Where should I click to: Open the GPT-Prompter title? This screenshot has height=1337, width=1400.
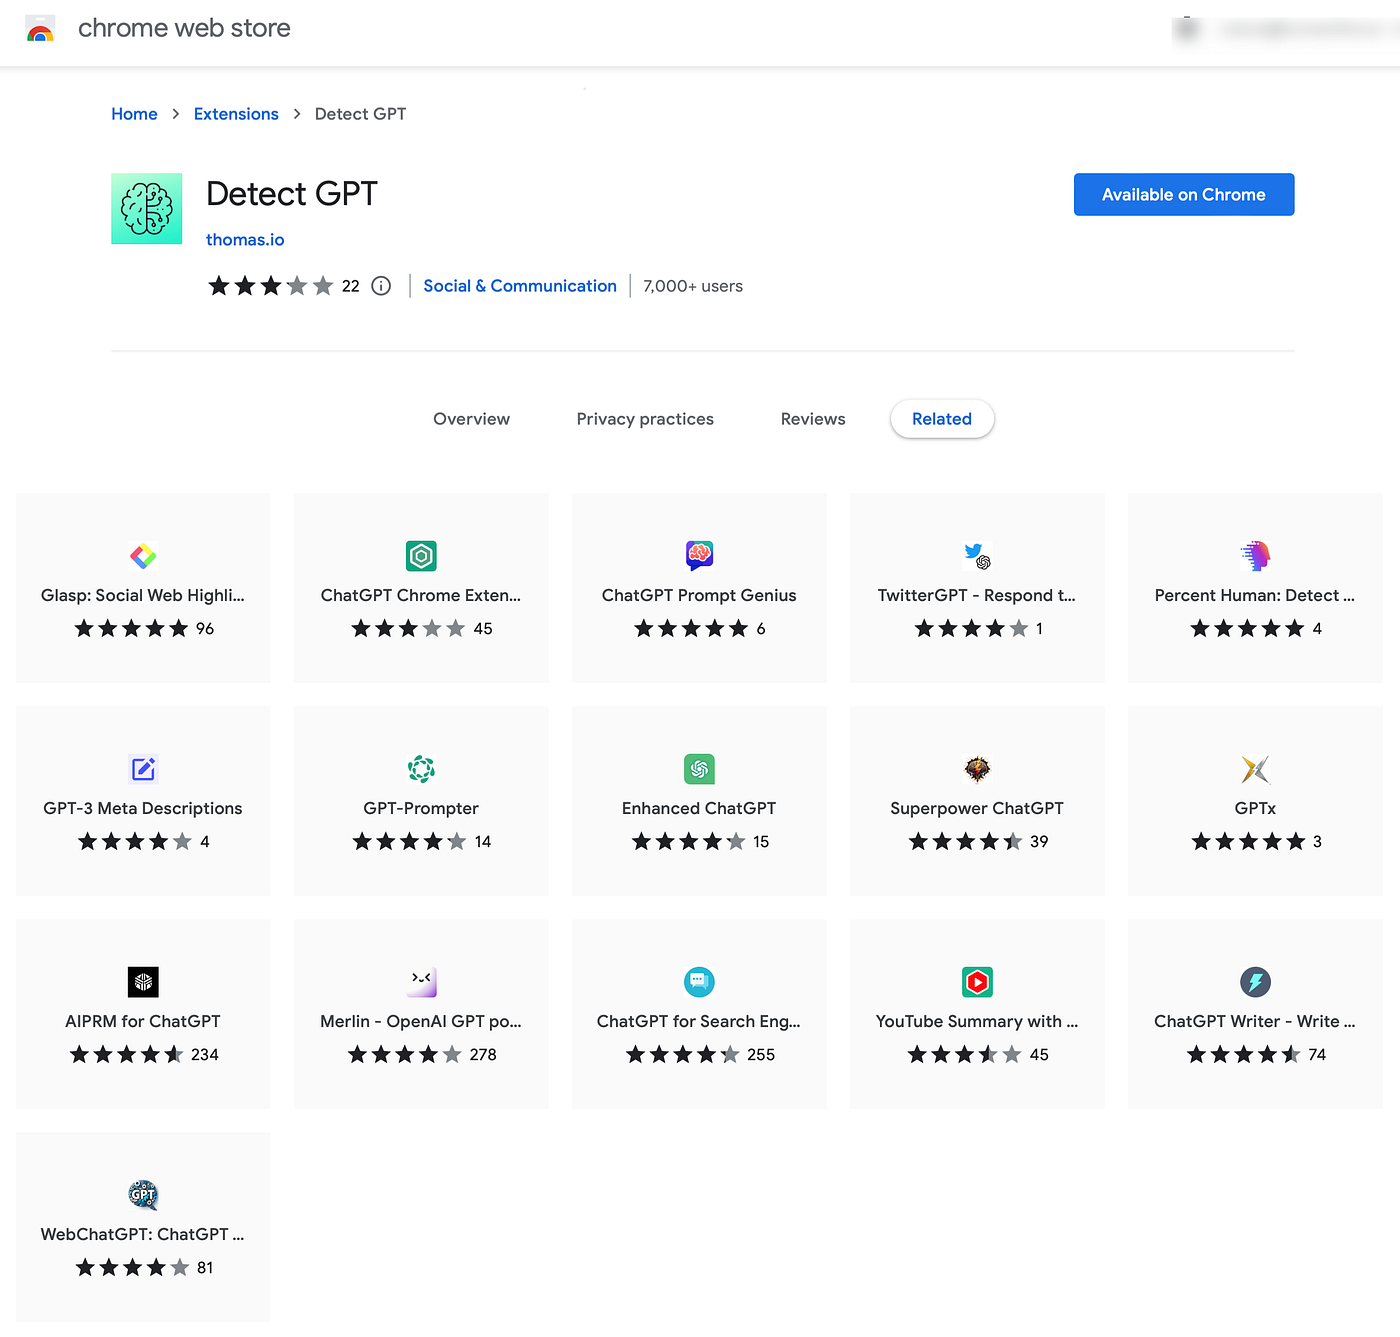pos(421,808)
